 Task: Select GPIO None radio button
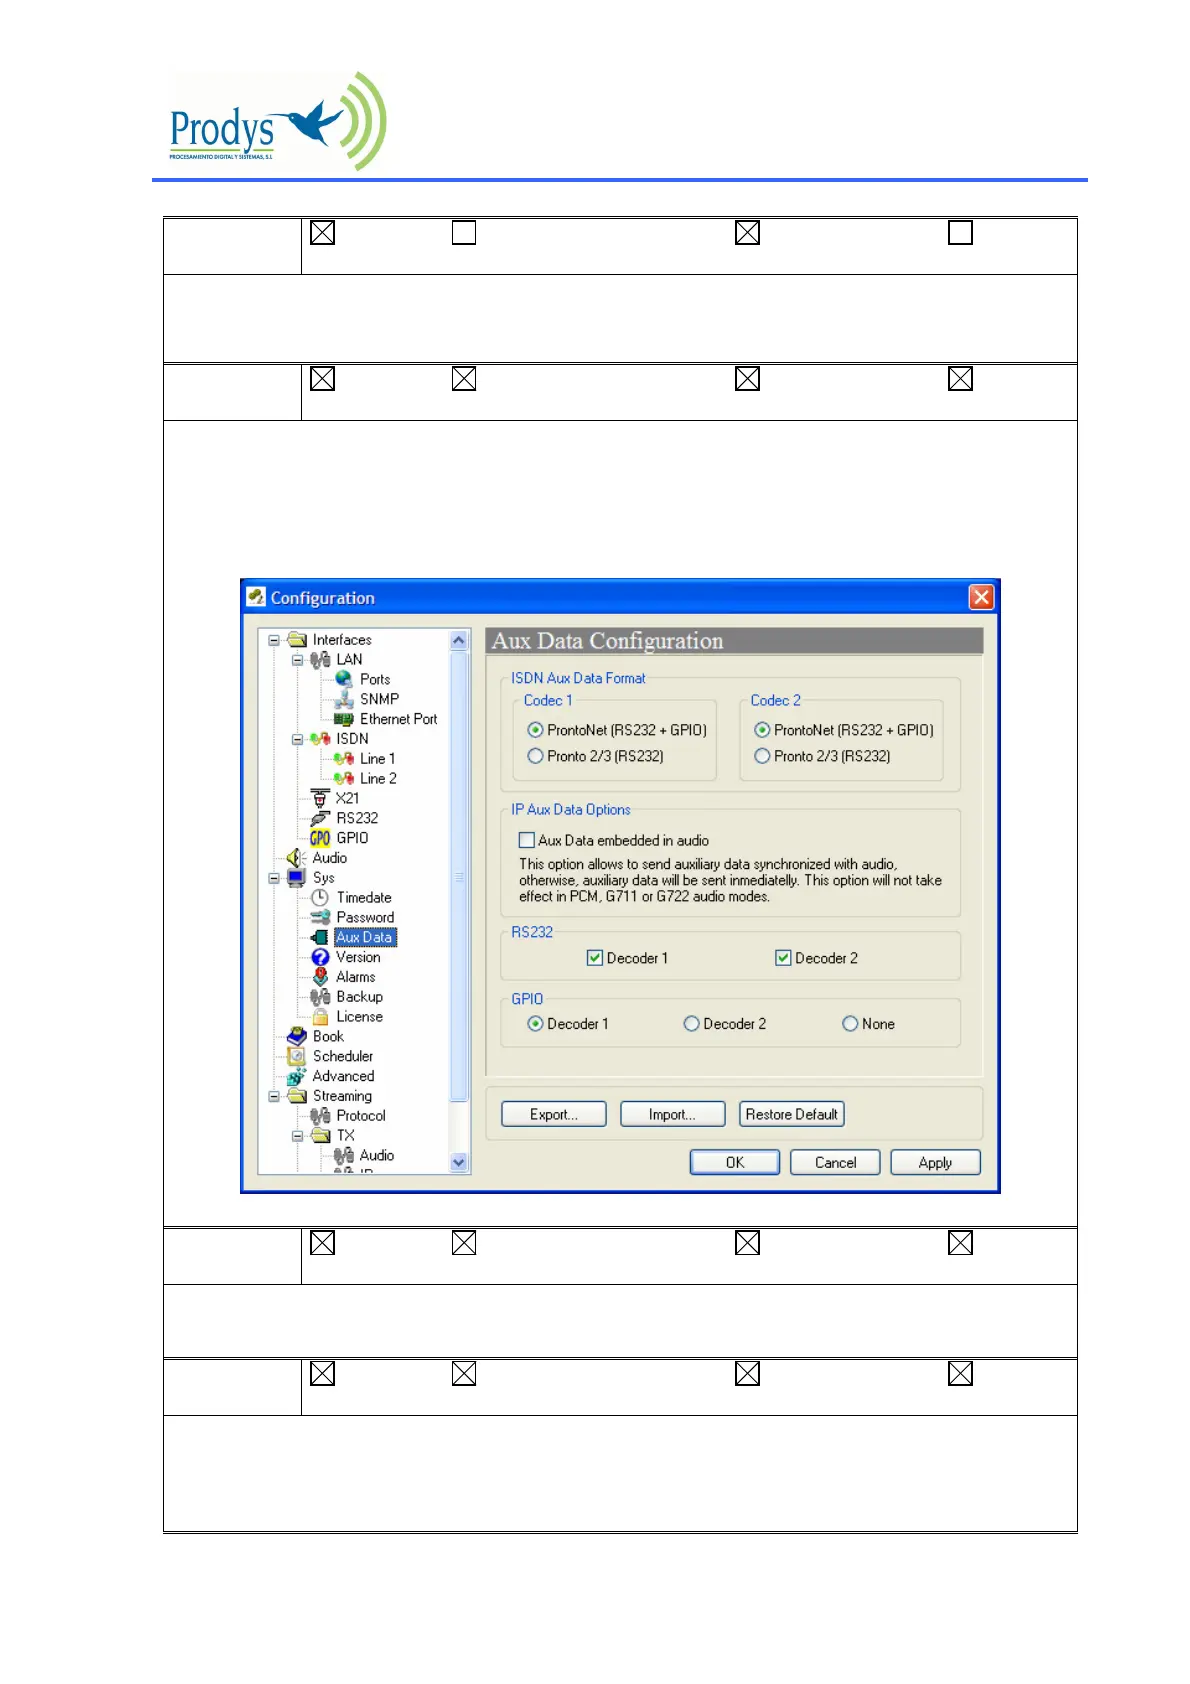coord(850,1024)
